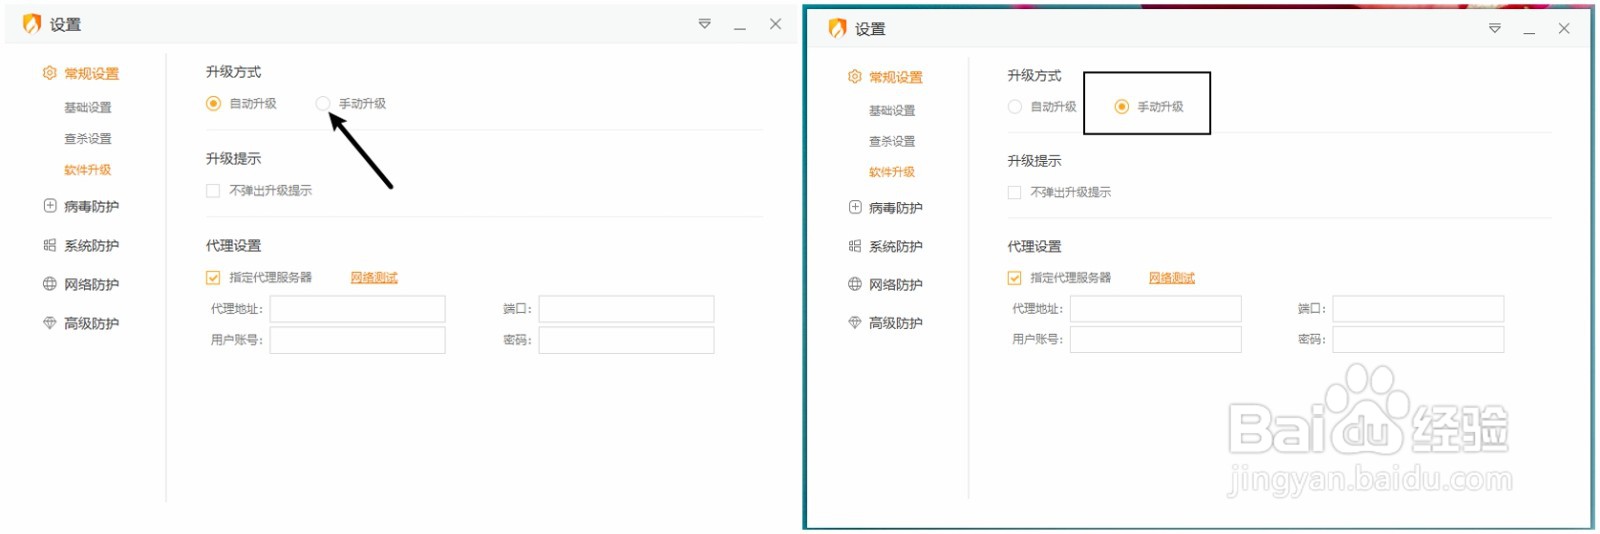Click the 系统防护 grid icon in right window

(x=855, y=246)
